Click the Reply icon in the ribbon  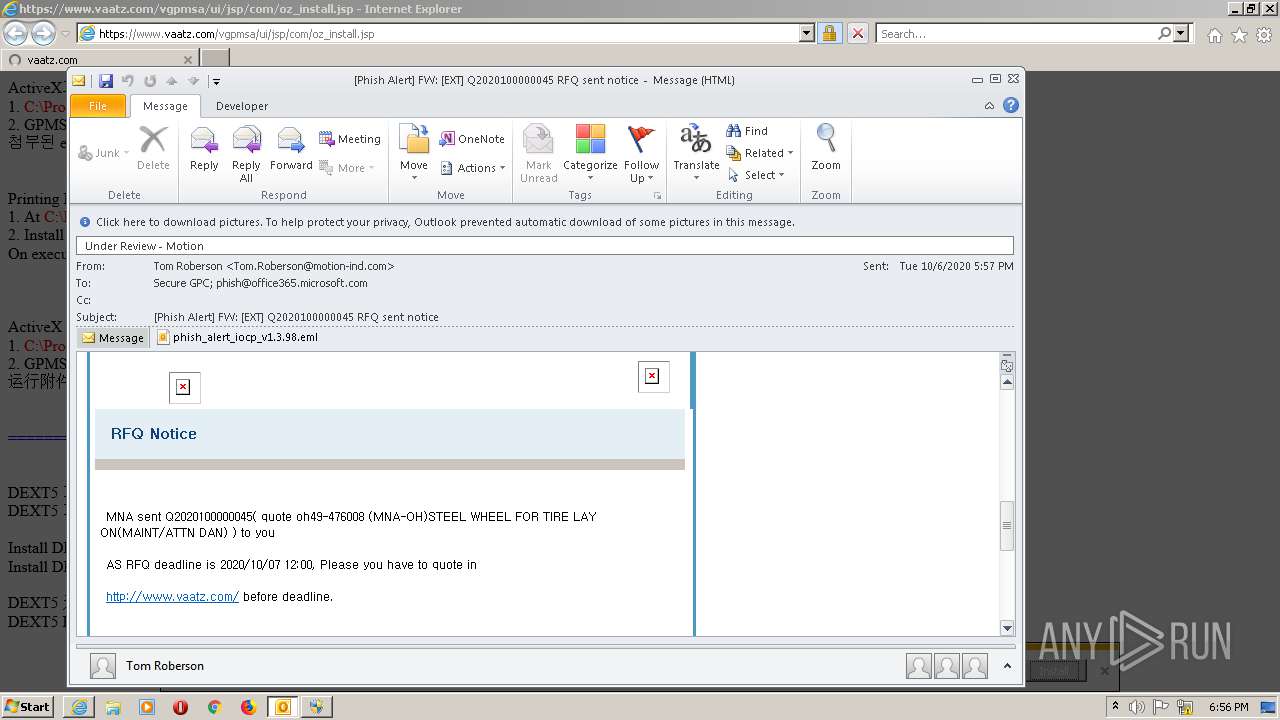tap(204, 150)
